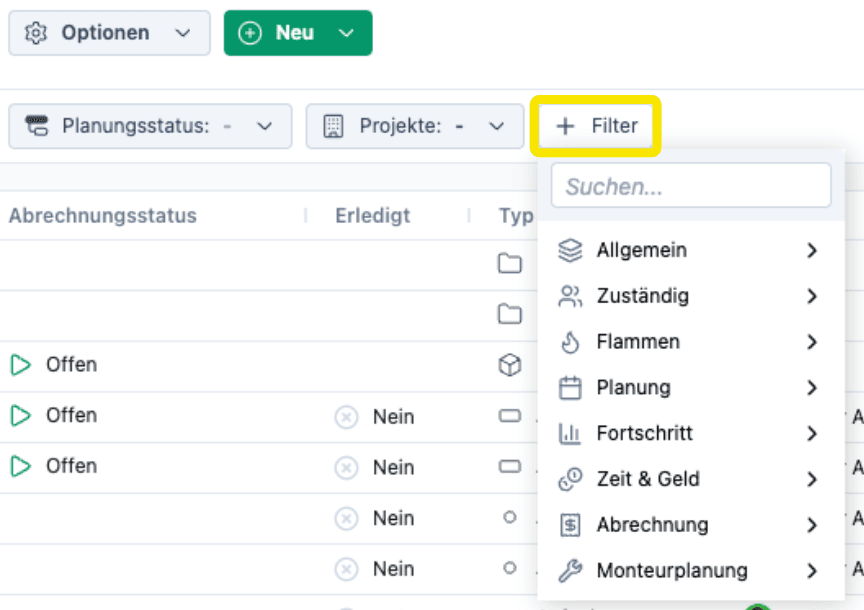Open the Flammen filter category
Viewport: 864px width, 610px height.
tap(690, 342)
